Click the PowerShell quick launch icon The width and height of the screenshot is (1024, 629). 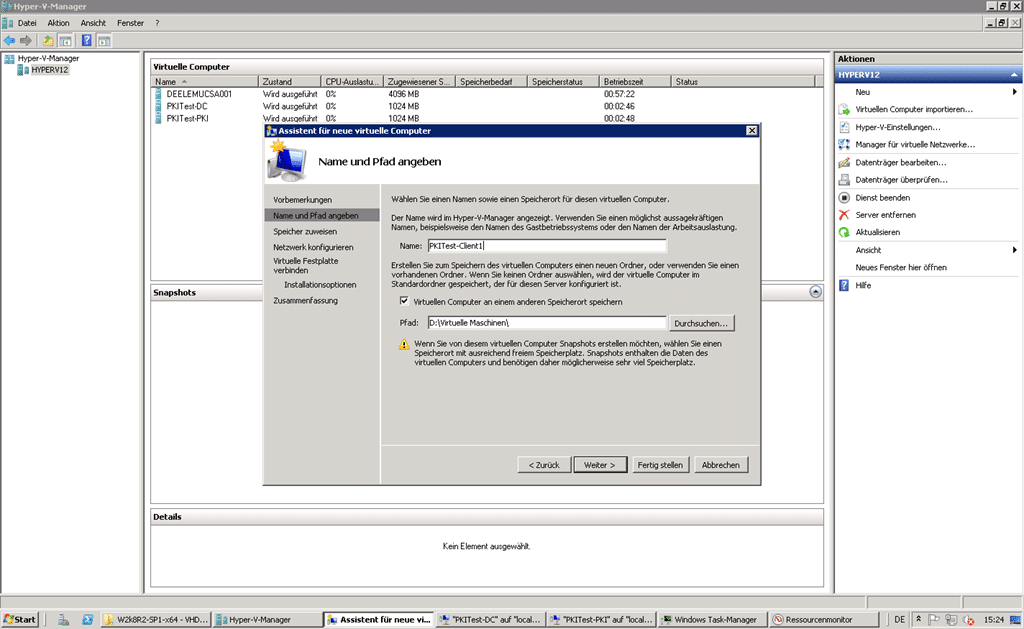click(x=88, y=620)
